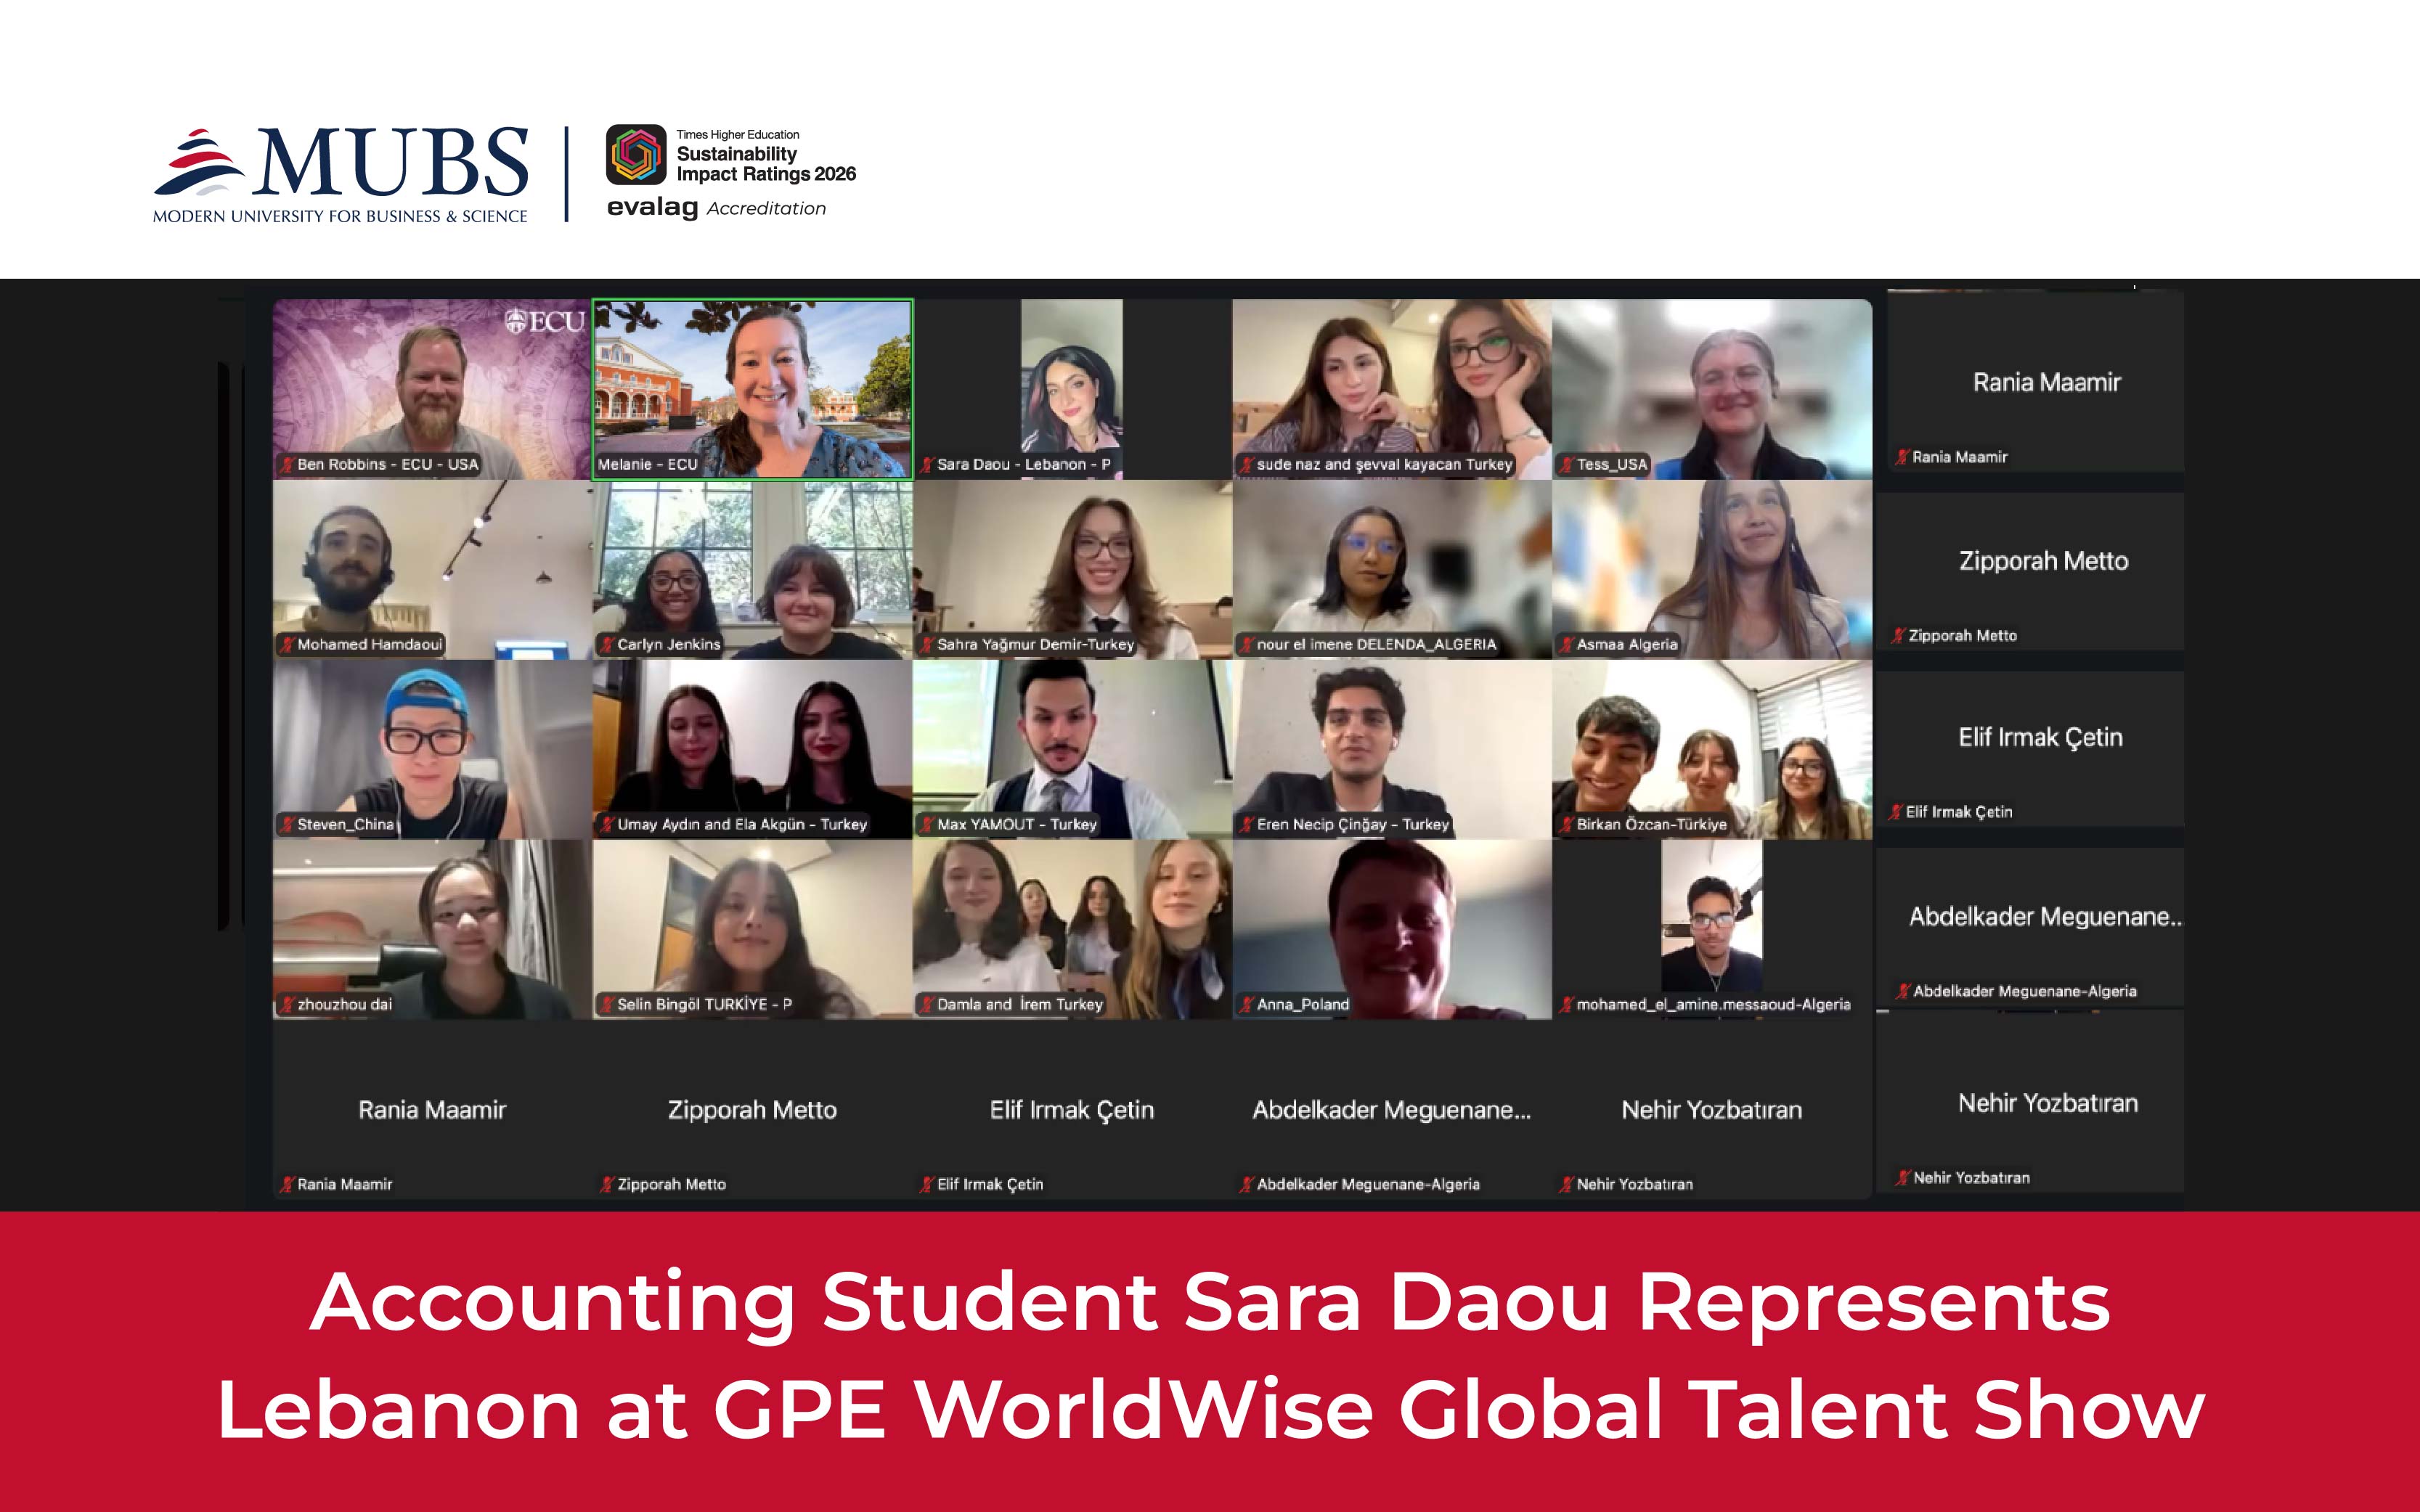
Task: Click the MUBS university logo
Action: pos(340,175)
